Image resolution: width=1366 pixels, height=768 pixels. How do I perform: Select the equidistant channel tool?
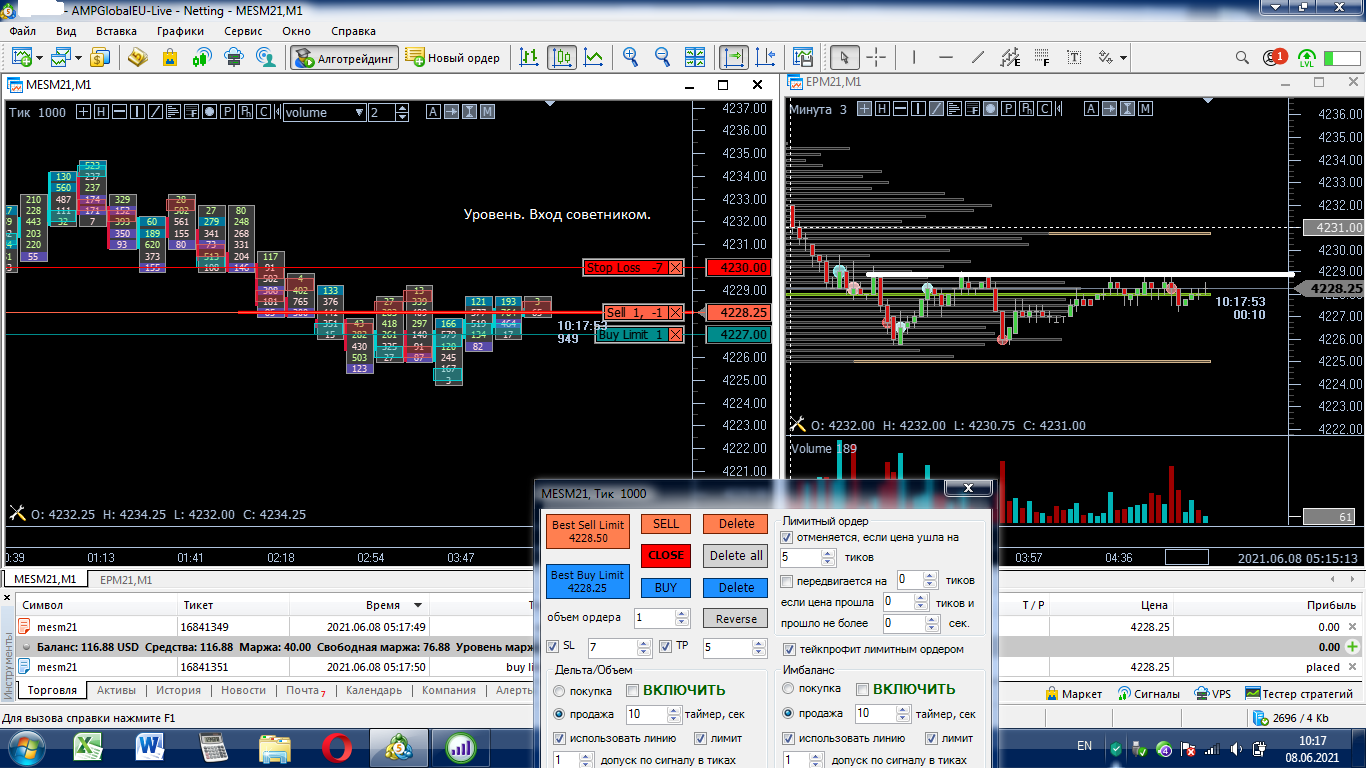click(1010, 57)
